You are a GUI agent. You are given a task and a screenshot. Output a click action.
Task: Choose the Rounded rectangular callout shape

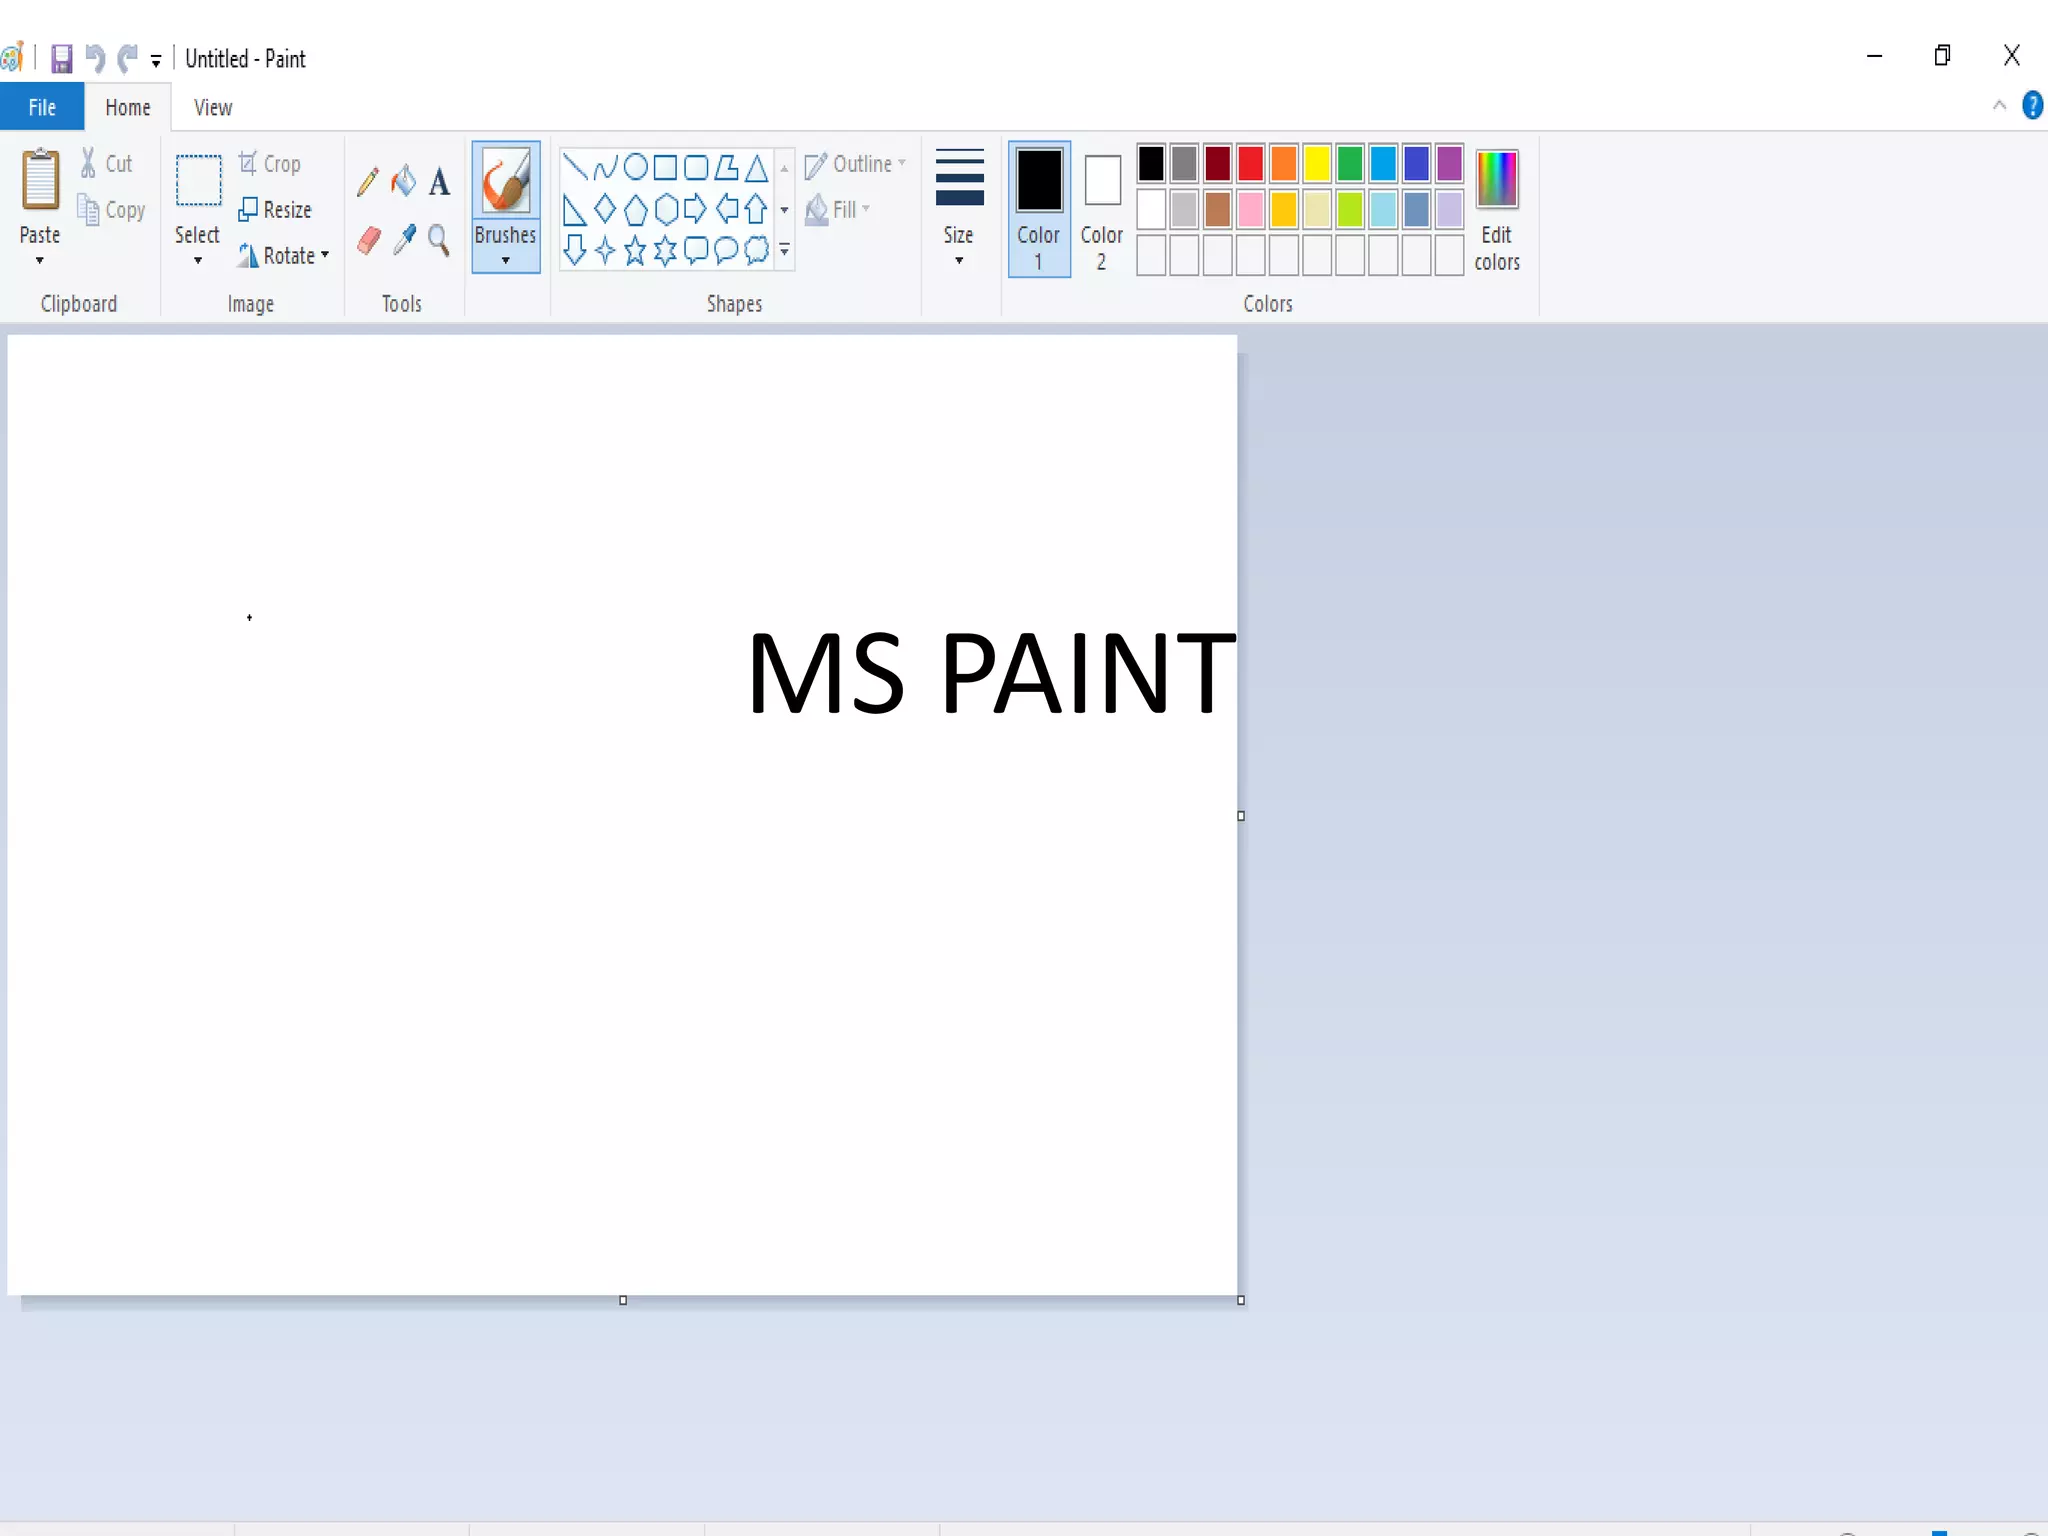pyautogui.click(x=696, y=250)
